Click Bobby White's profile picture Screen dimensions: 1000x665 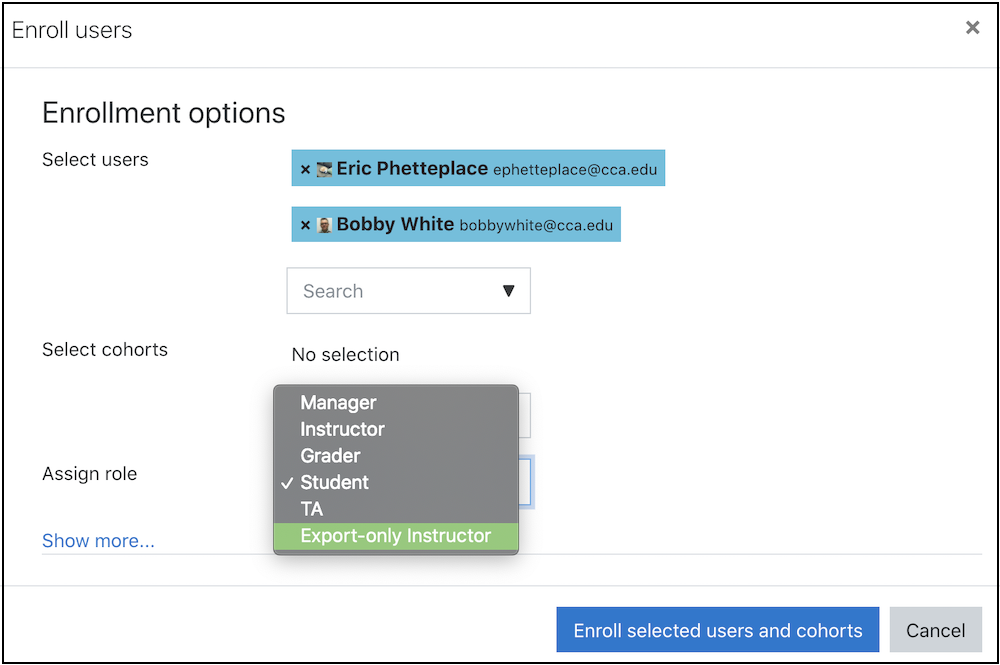pos(325,225)
